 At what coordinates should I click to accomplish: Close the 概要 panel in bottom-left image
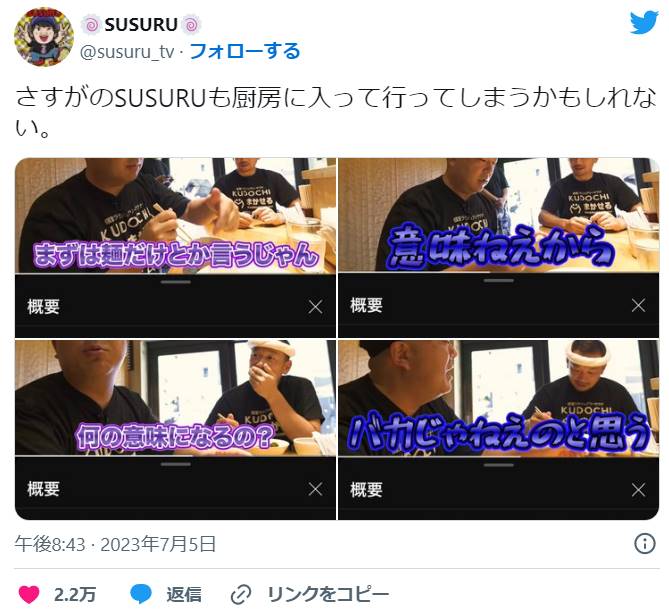pyautogui.click(x=315, y=489)
